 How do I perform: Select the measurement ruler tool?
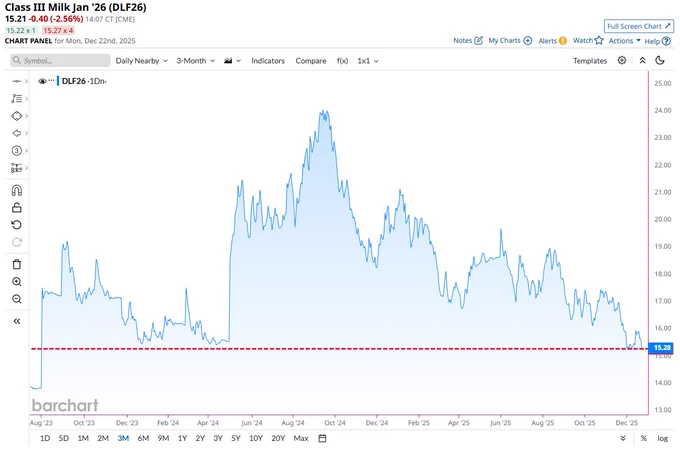(16, 167)
